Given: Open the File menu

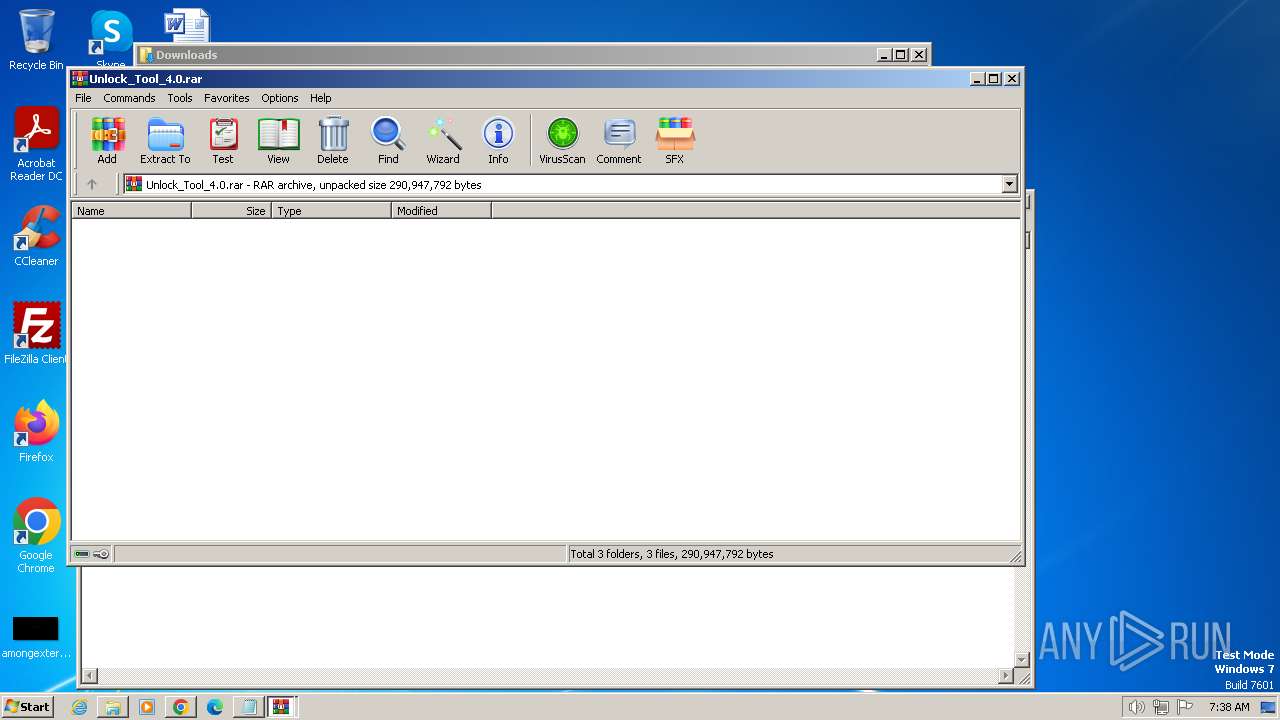Looking at the screenshot, I should coord(83,98).
